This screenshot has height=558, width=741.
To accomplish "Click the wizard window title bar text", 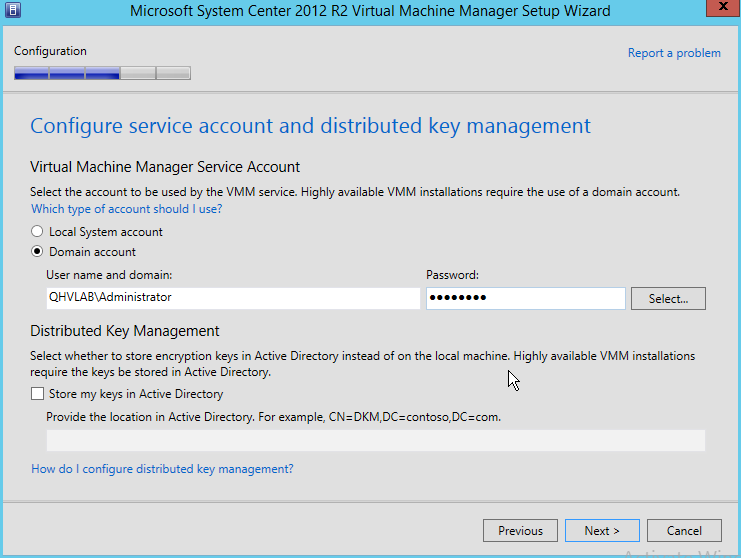I will (370, 12).
